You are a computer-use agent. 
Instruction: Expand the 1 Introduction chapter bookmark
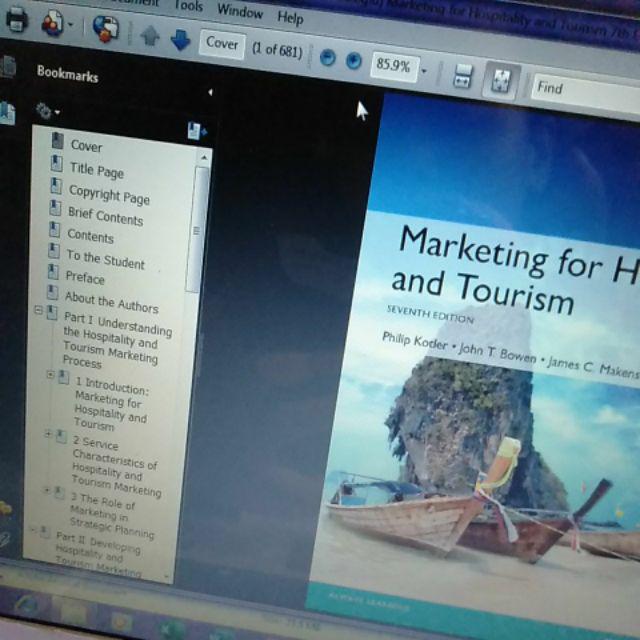tap(51, 375)
